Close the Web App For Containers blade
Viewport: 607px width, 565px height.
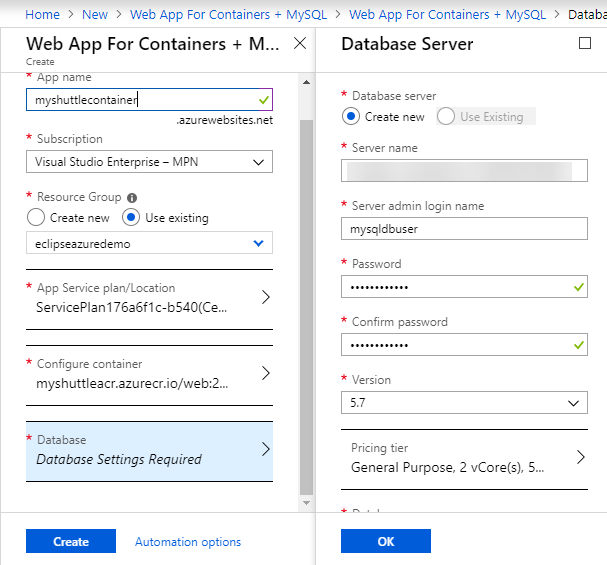[300, 43]
